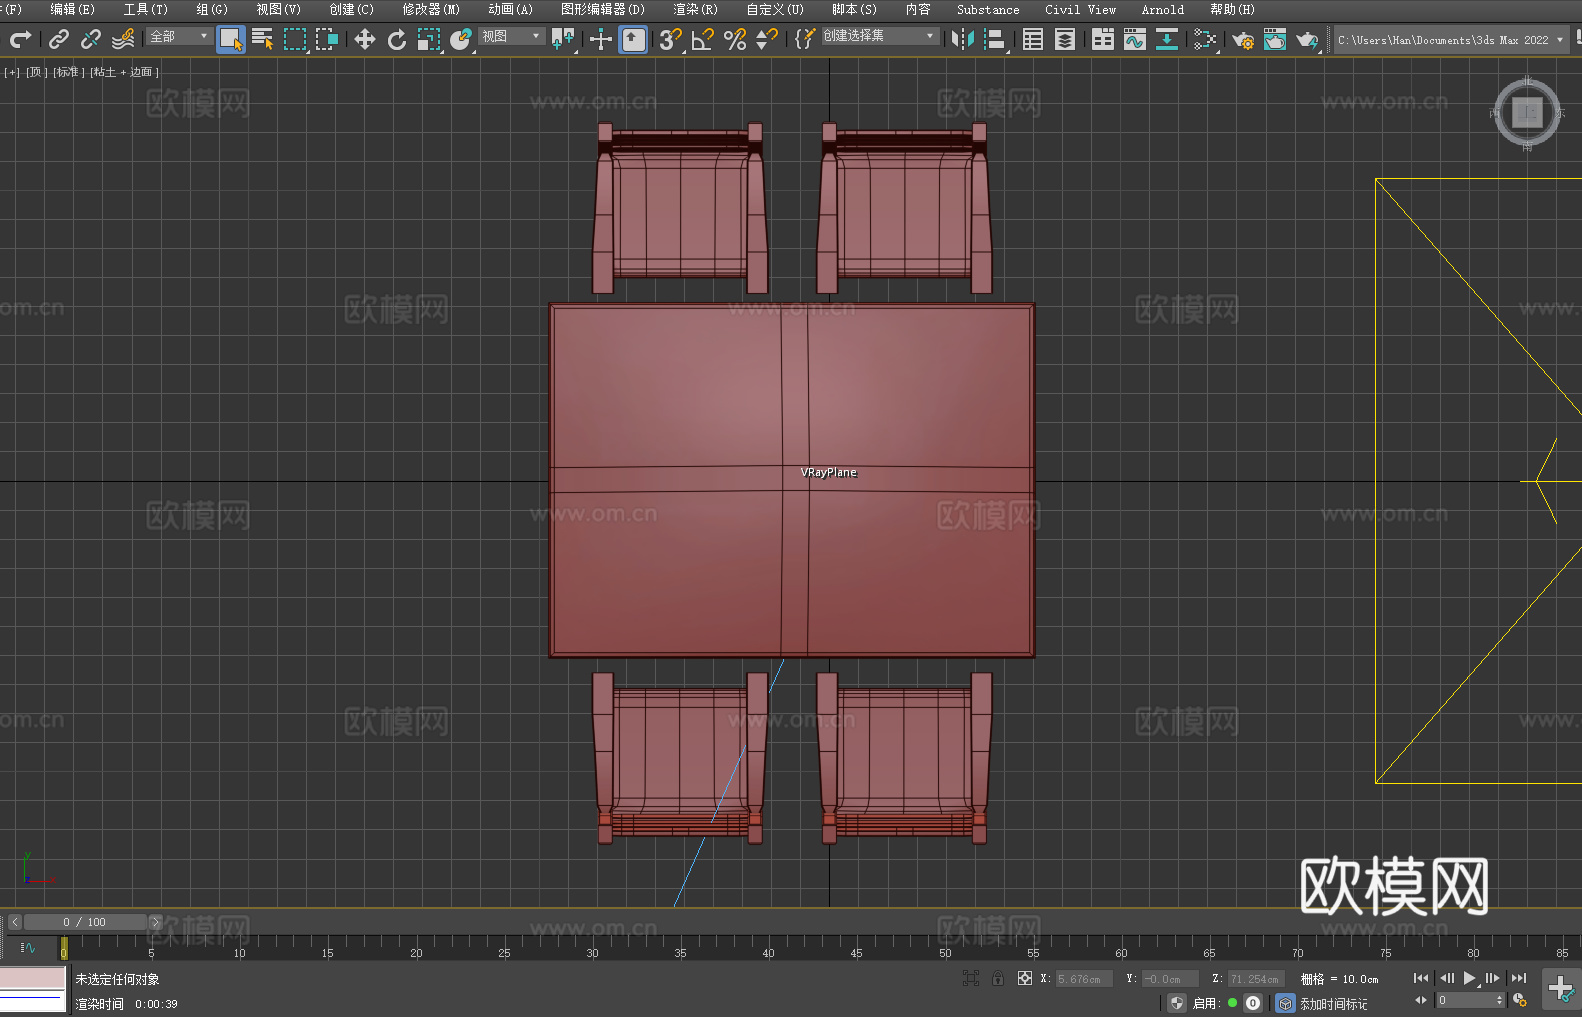Expand the 创建选择集 named selection dropdown
The width and height of the screenshot is (1582, 1017).
pos(880,36)
